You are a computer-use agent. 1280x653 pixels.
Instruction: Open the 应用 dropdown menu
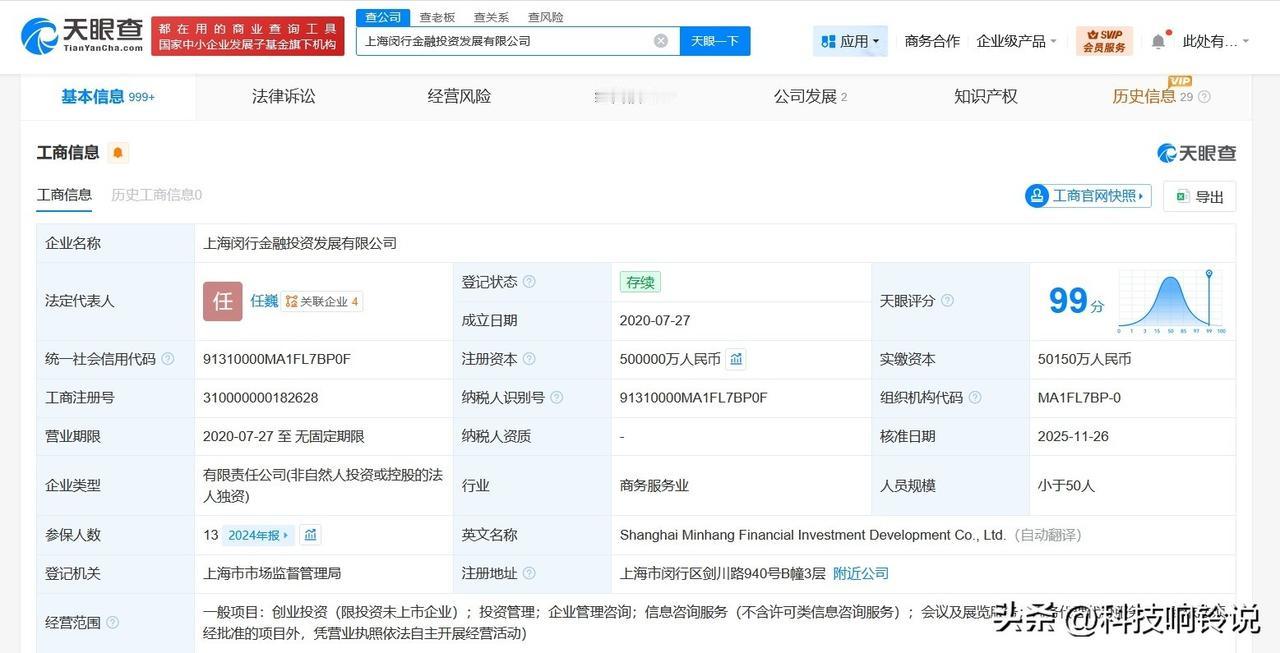[850, 41]
